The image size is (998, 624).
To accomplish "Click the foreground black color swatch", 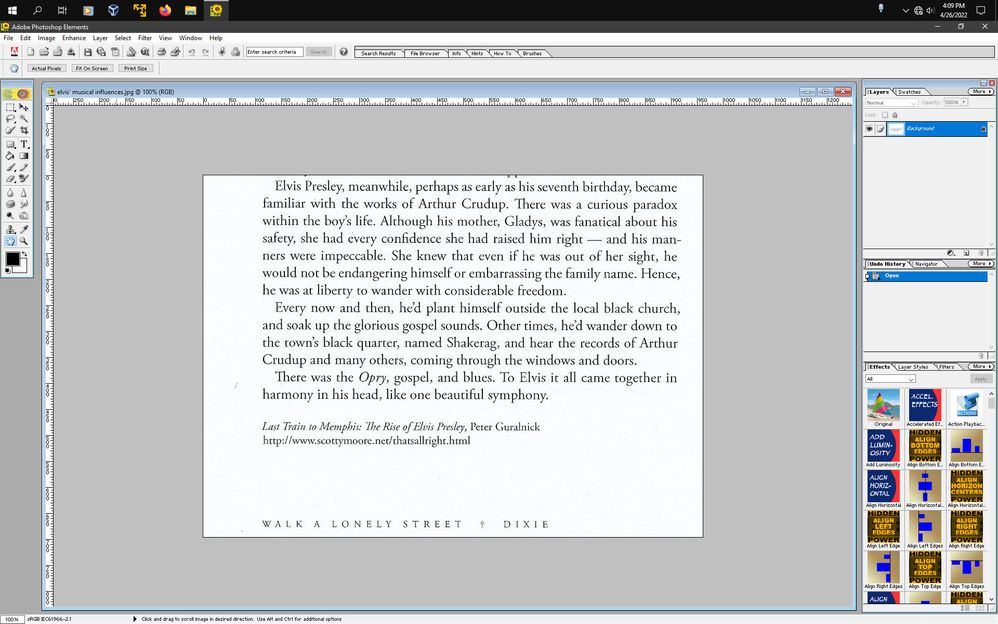I will (12, 259).
